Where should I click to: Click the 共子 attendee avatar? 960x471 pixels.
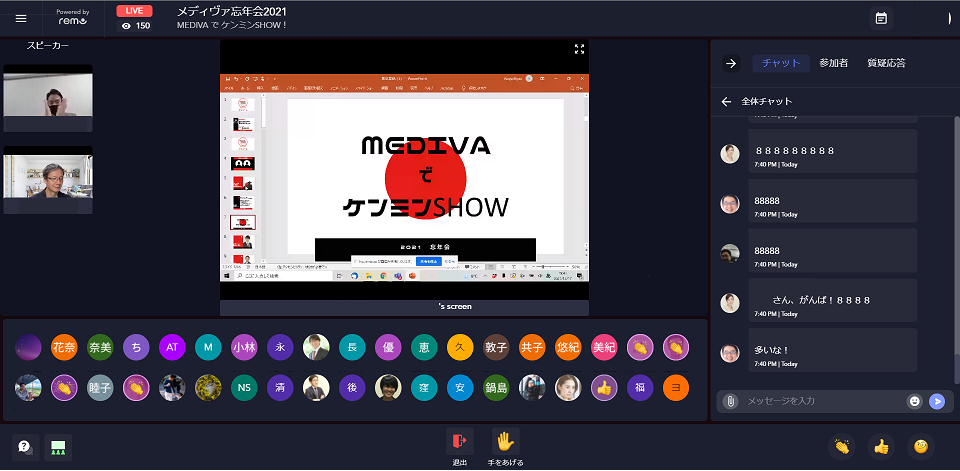(x=532, y=347)
